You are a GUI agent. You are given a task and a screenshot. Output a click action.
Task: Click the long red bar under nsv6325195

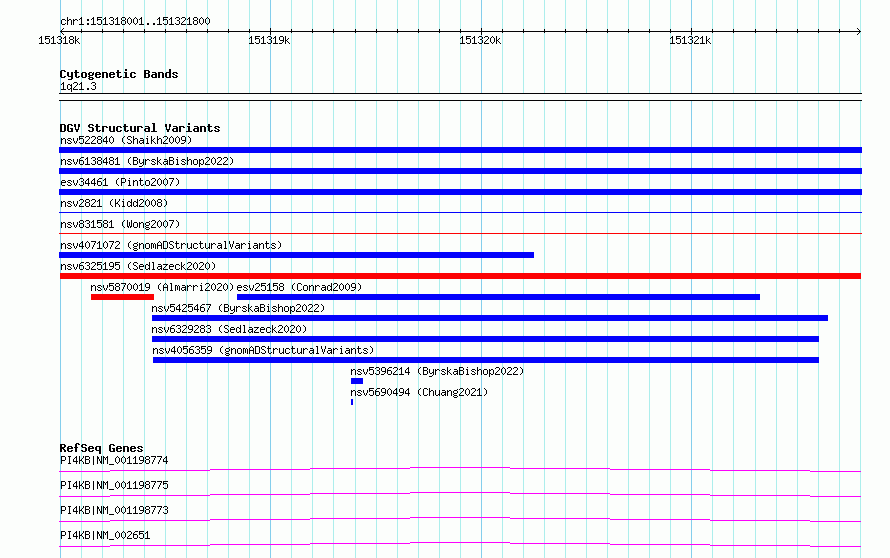tap(460, 276)
